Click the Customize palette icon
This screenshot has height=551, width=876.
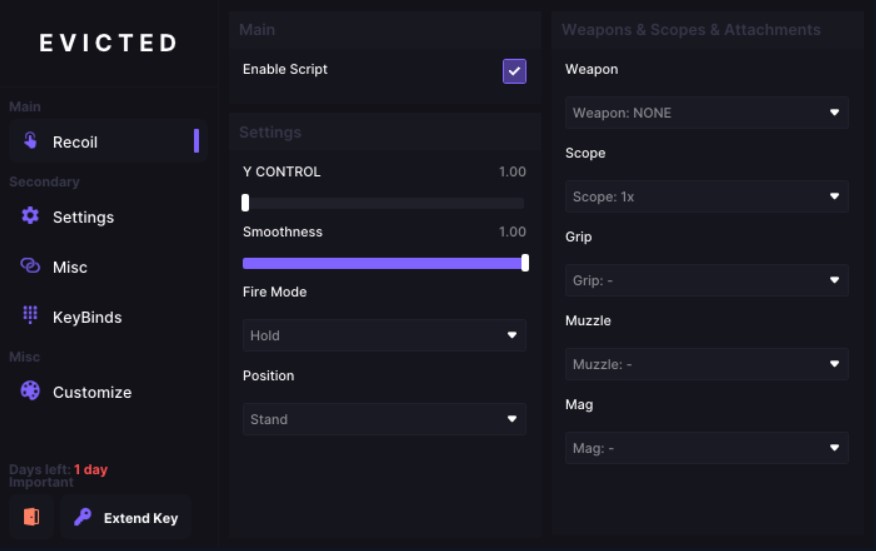(31, 391)
